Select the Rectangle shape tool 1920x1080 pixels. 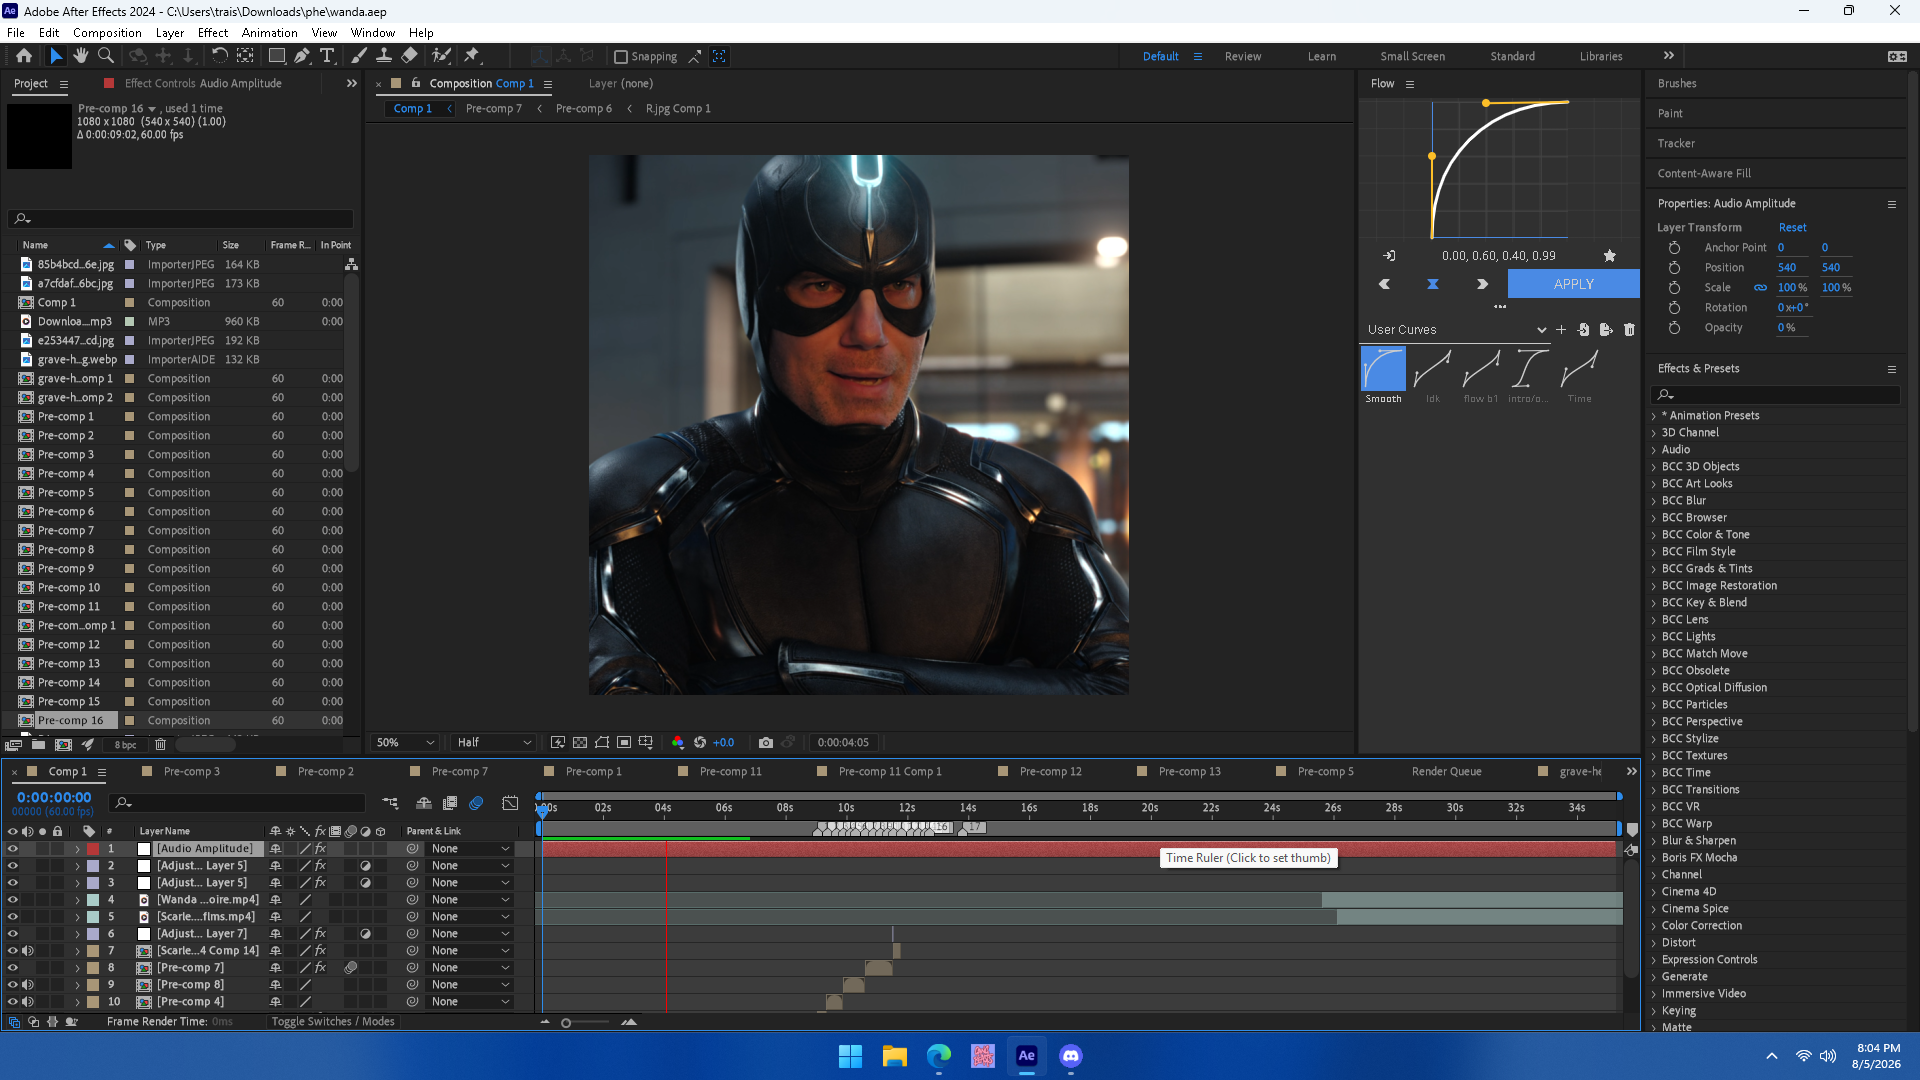tap(277, 56)
